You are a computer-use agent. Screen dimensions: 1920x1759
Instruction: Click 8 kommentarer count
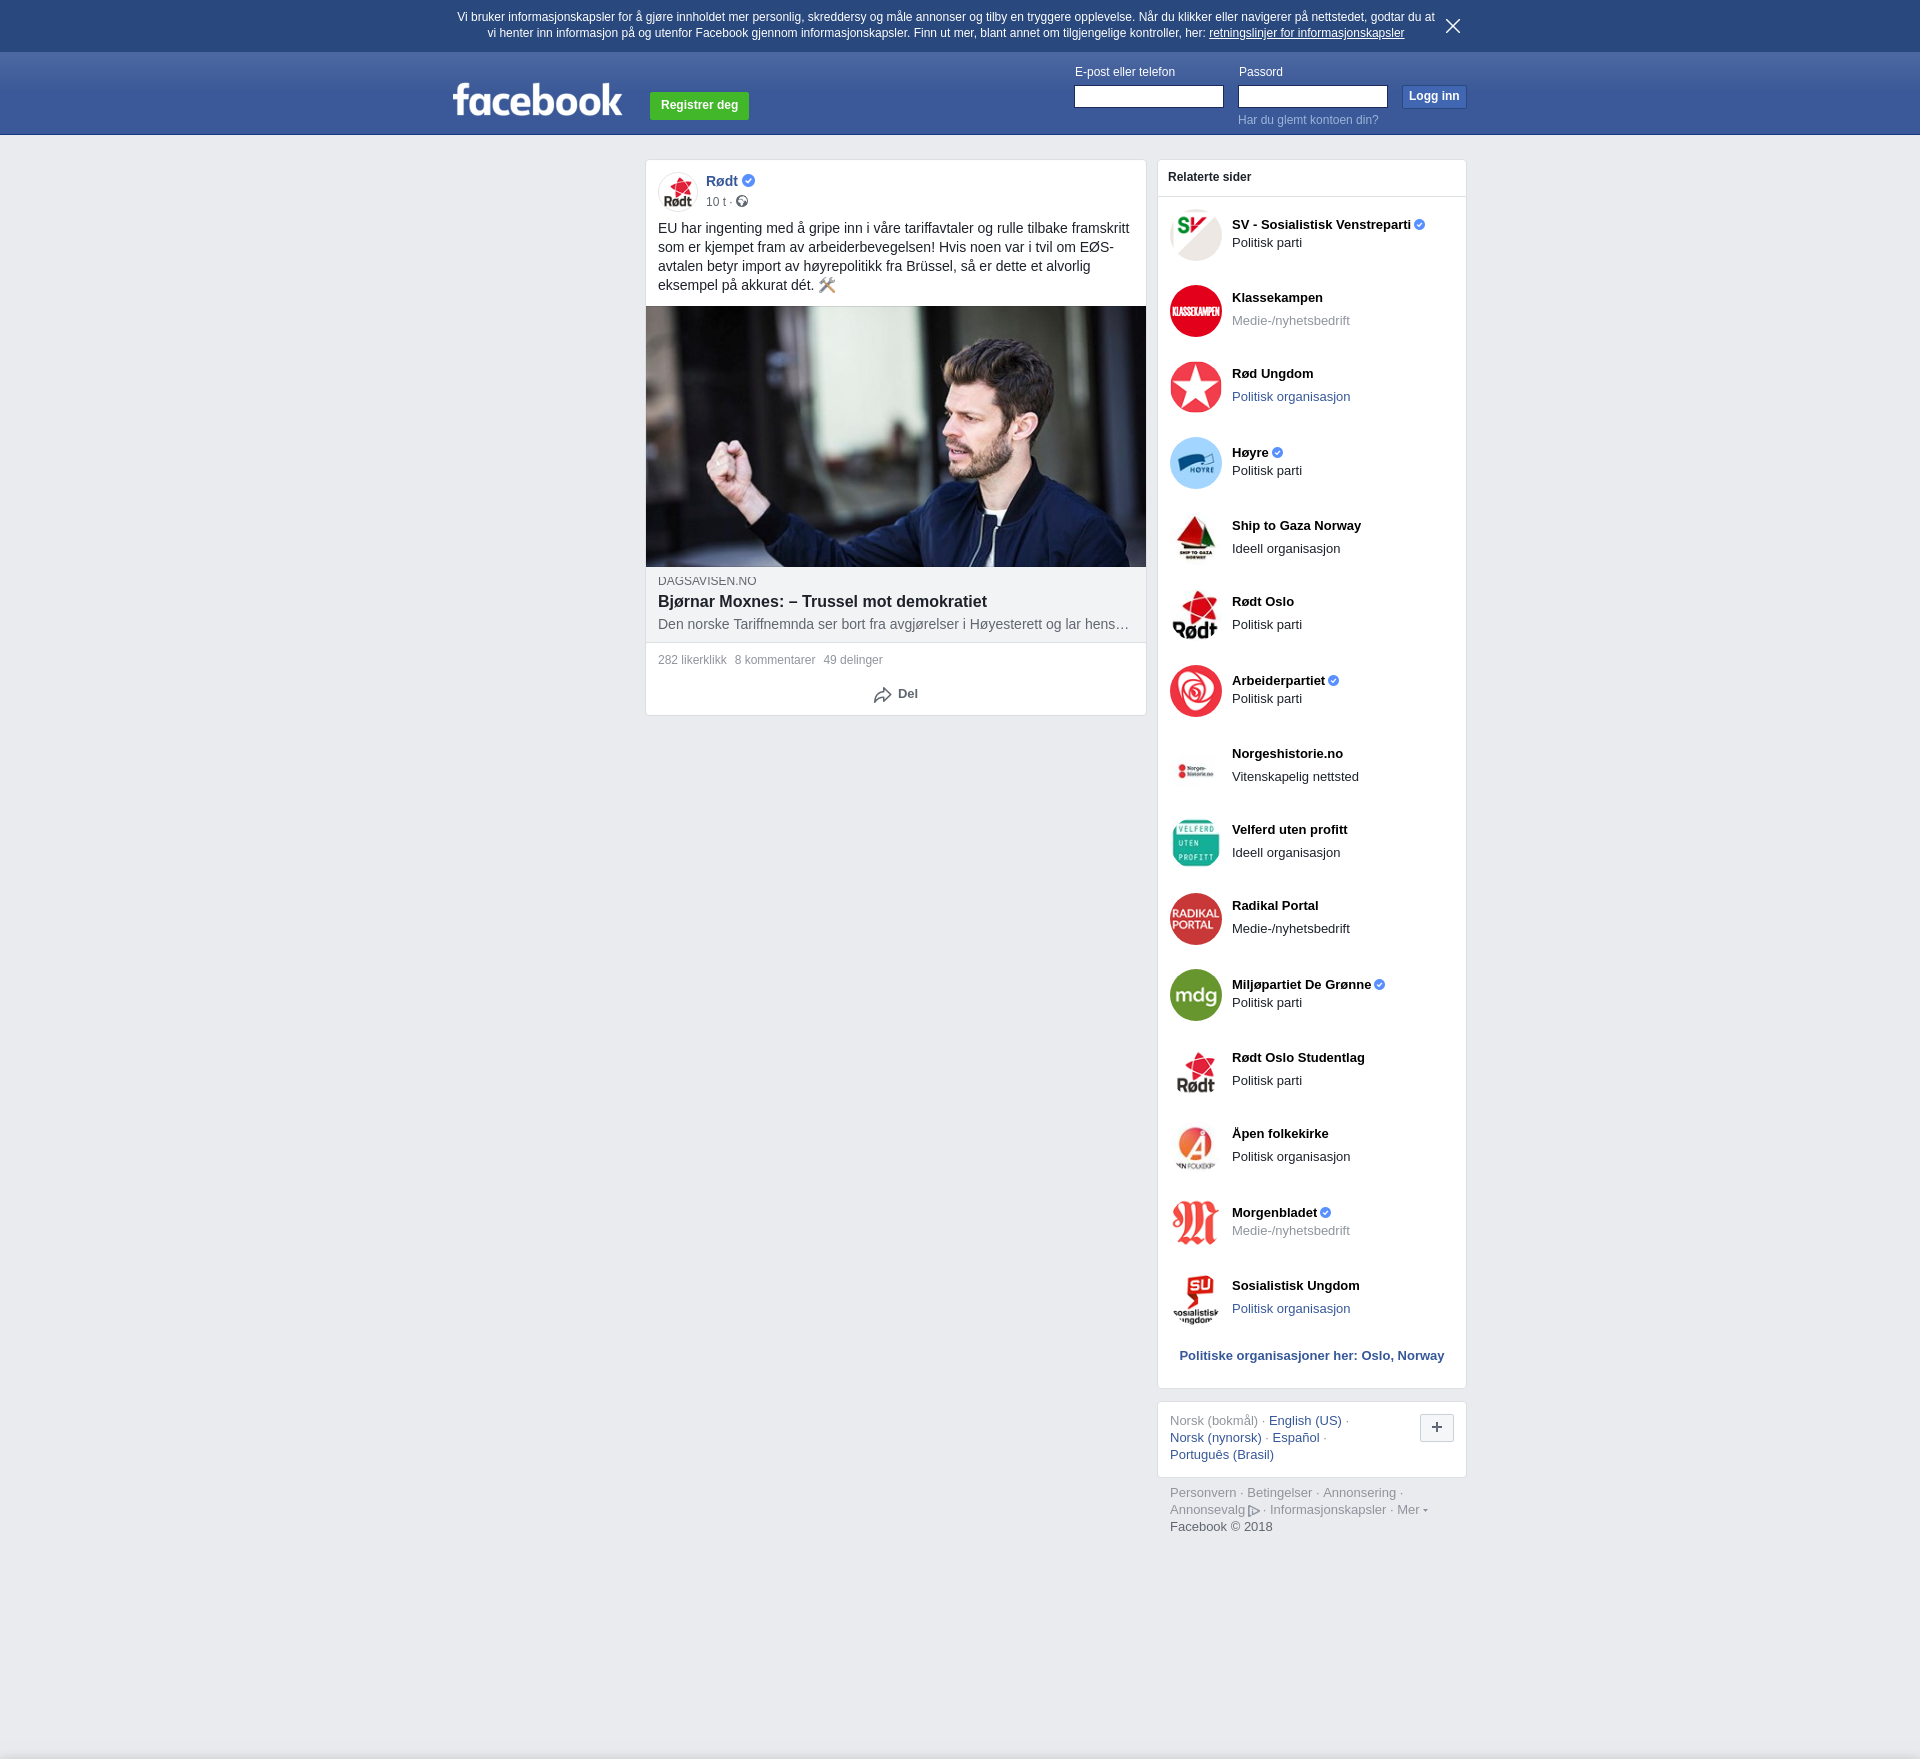(775, 660)
